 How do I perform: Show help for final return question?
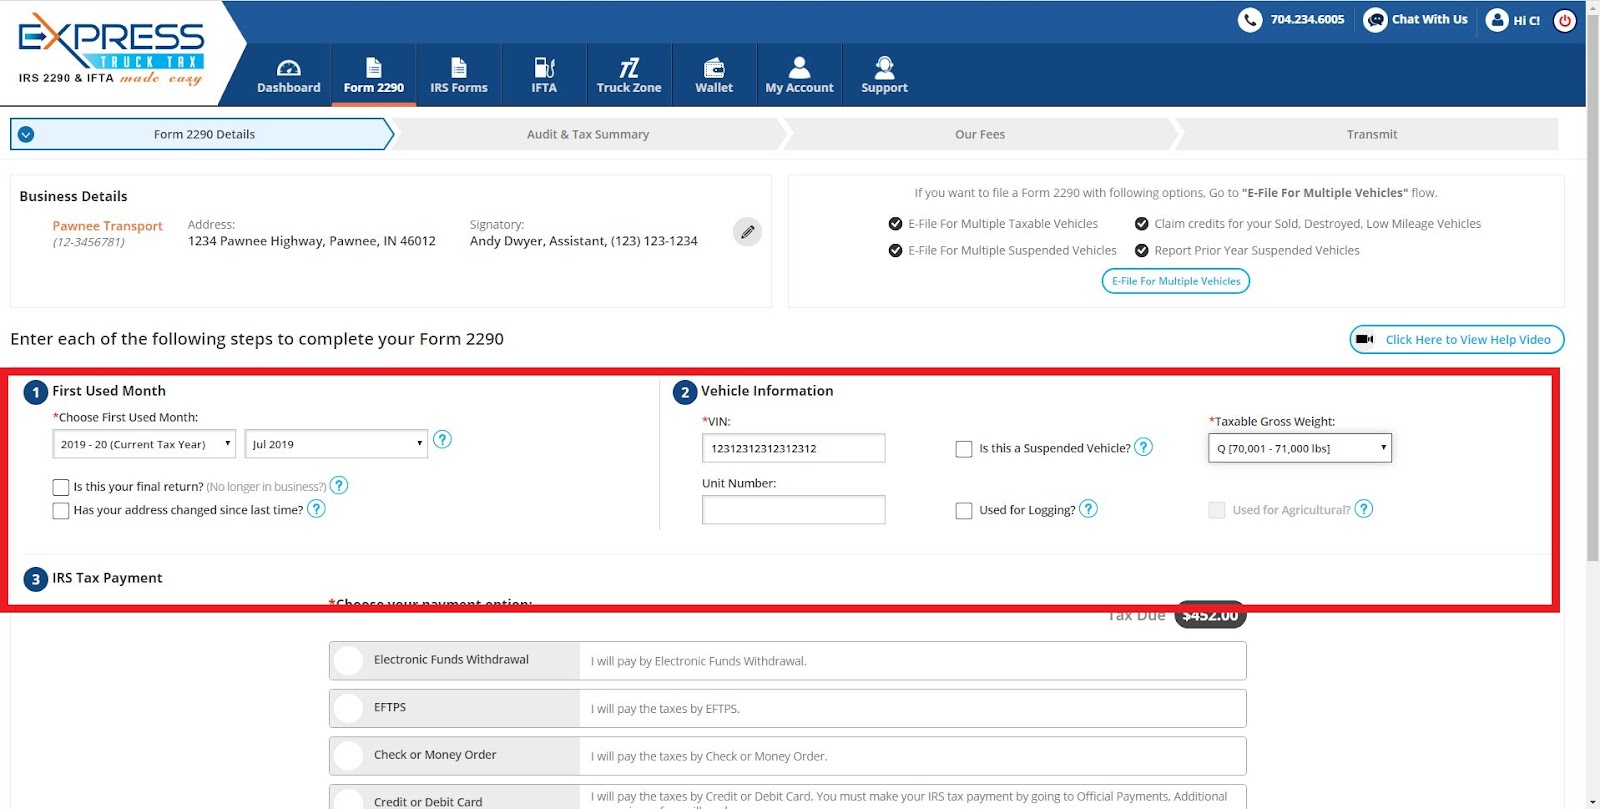click(339, 485)
